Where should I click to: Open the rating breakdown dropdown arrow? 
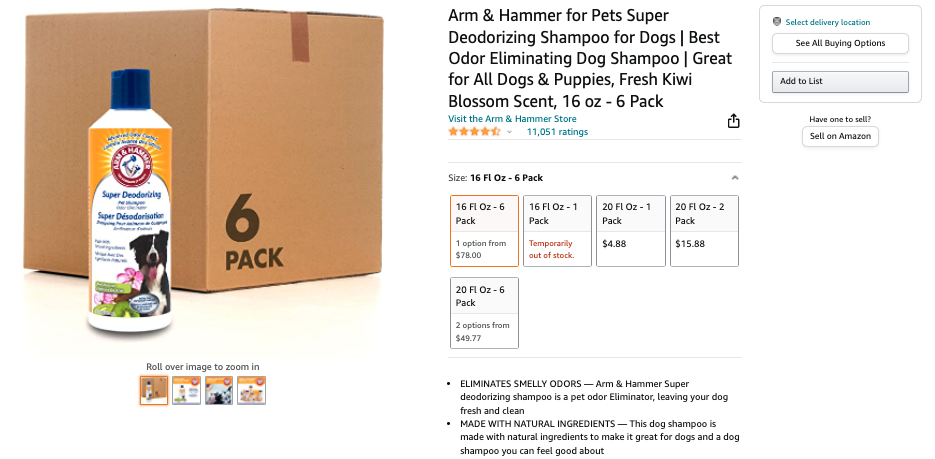[509, 132]
